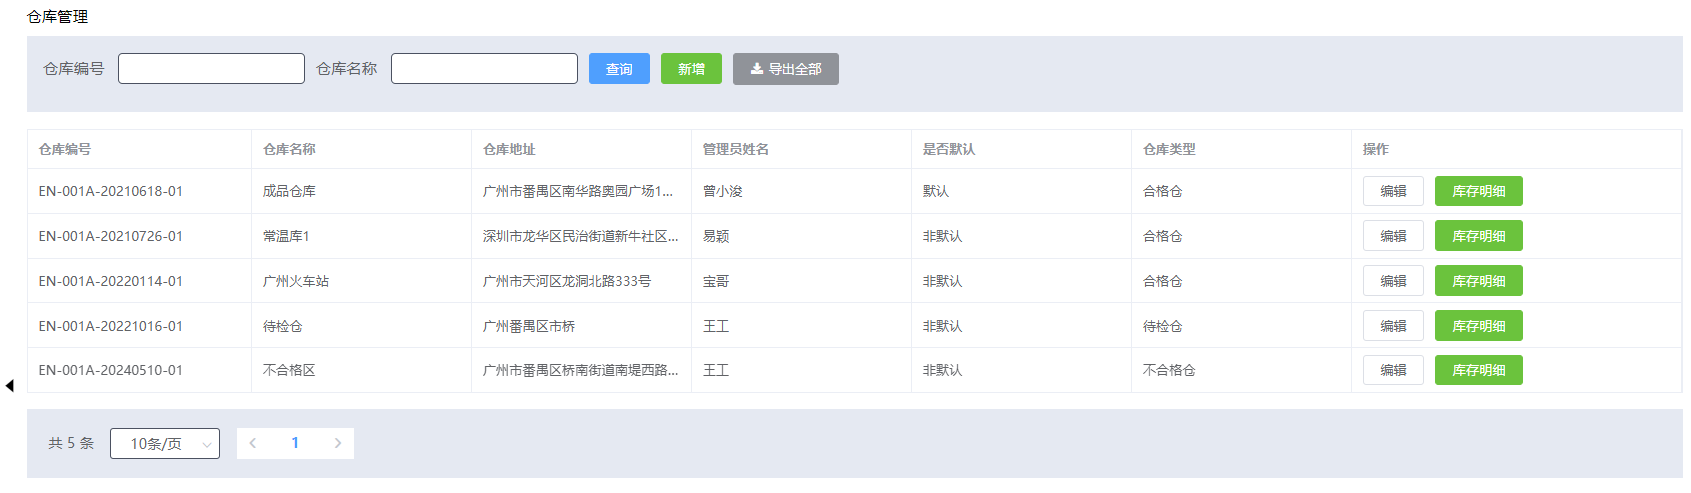
Task: Open 库存明细 for 待检仓
Action: coord(1478,326)
